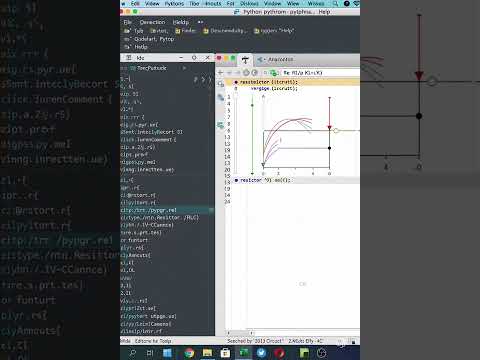The image size is (480, 360).
Task: Open File Explorer from the taskbar
Action: (207, 353)
